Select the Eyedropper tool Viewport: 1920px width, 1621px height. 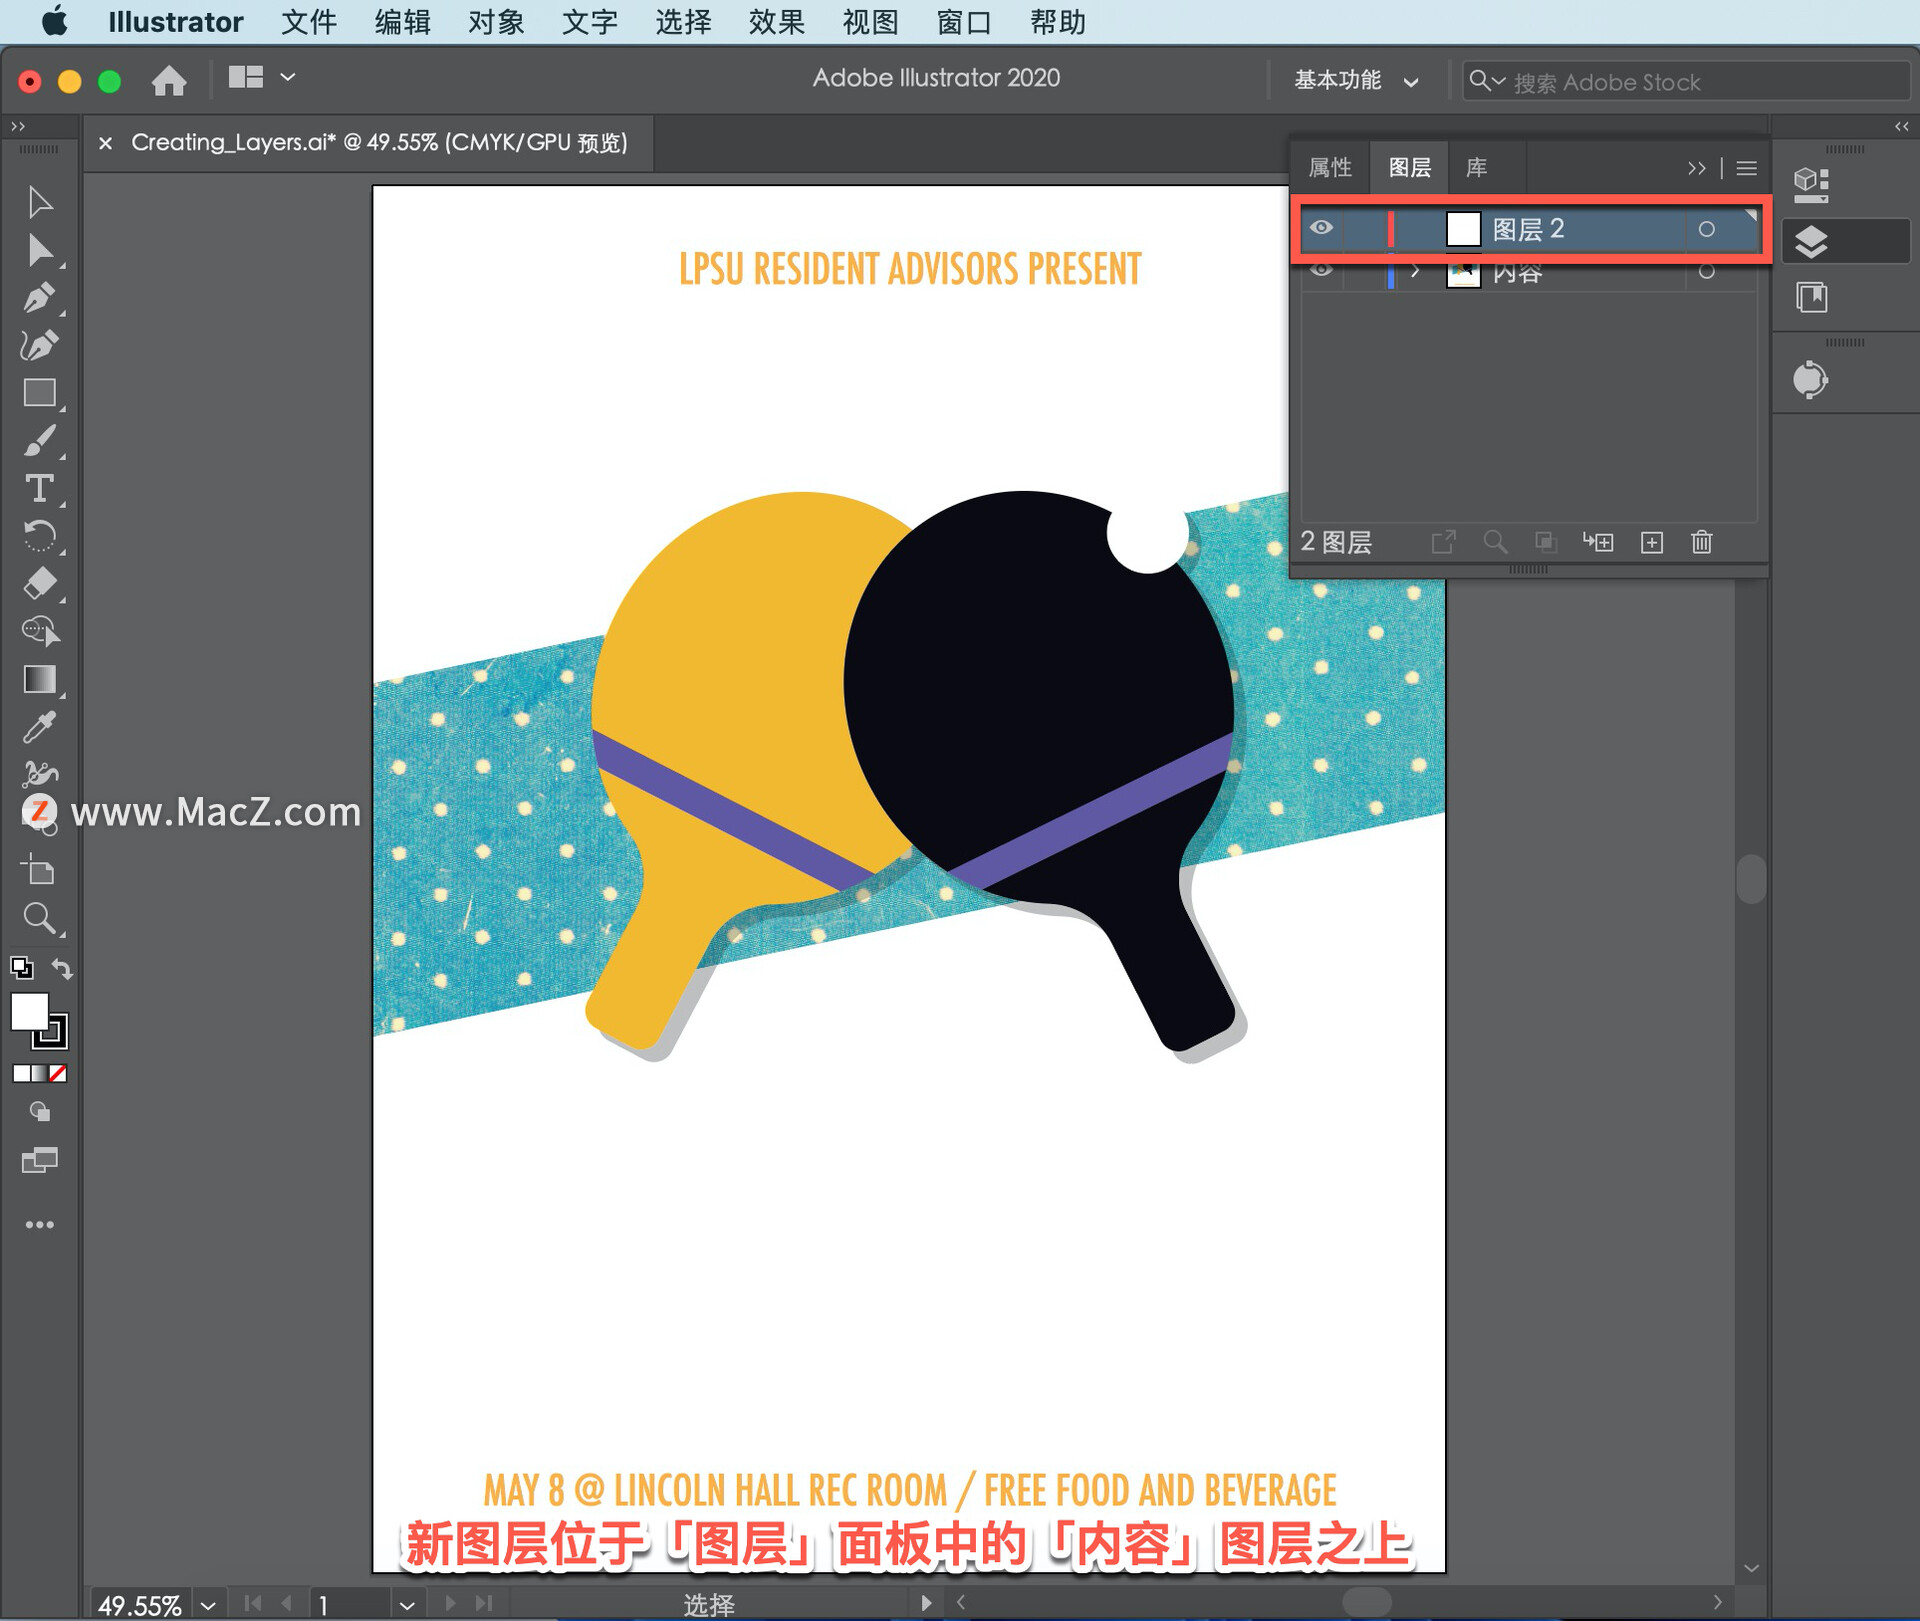click(39, 727)
